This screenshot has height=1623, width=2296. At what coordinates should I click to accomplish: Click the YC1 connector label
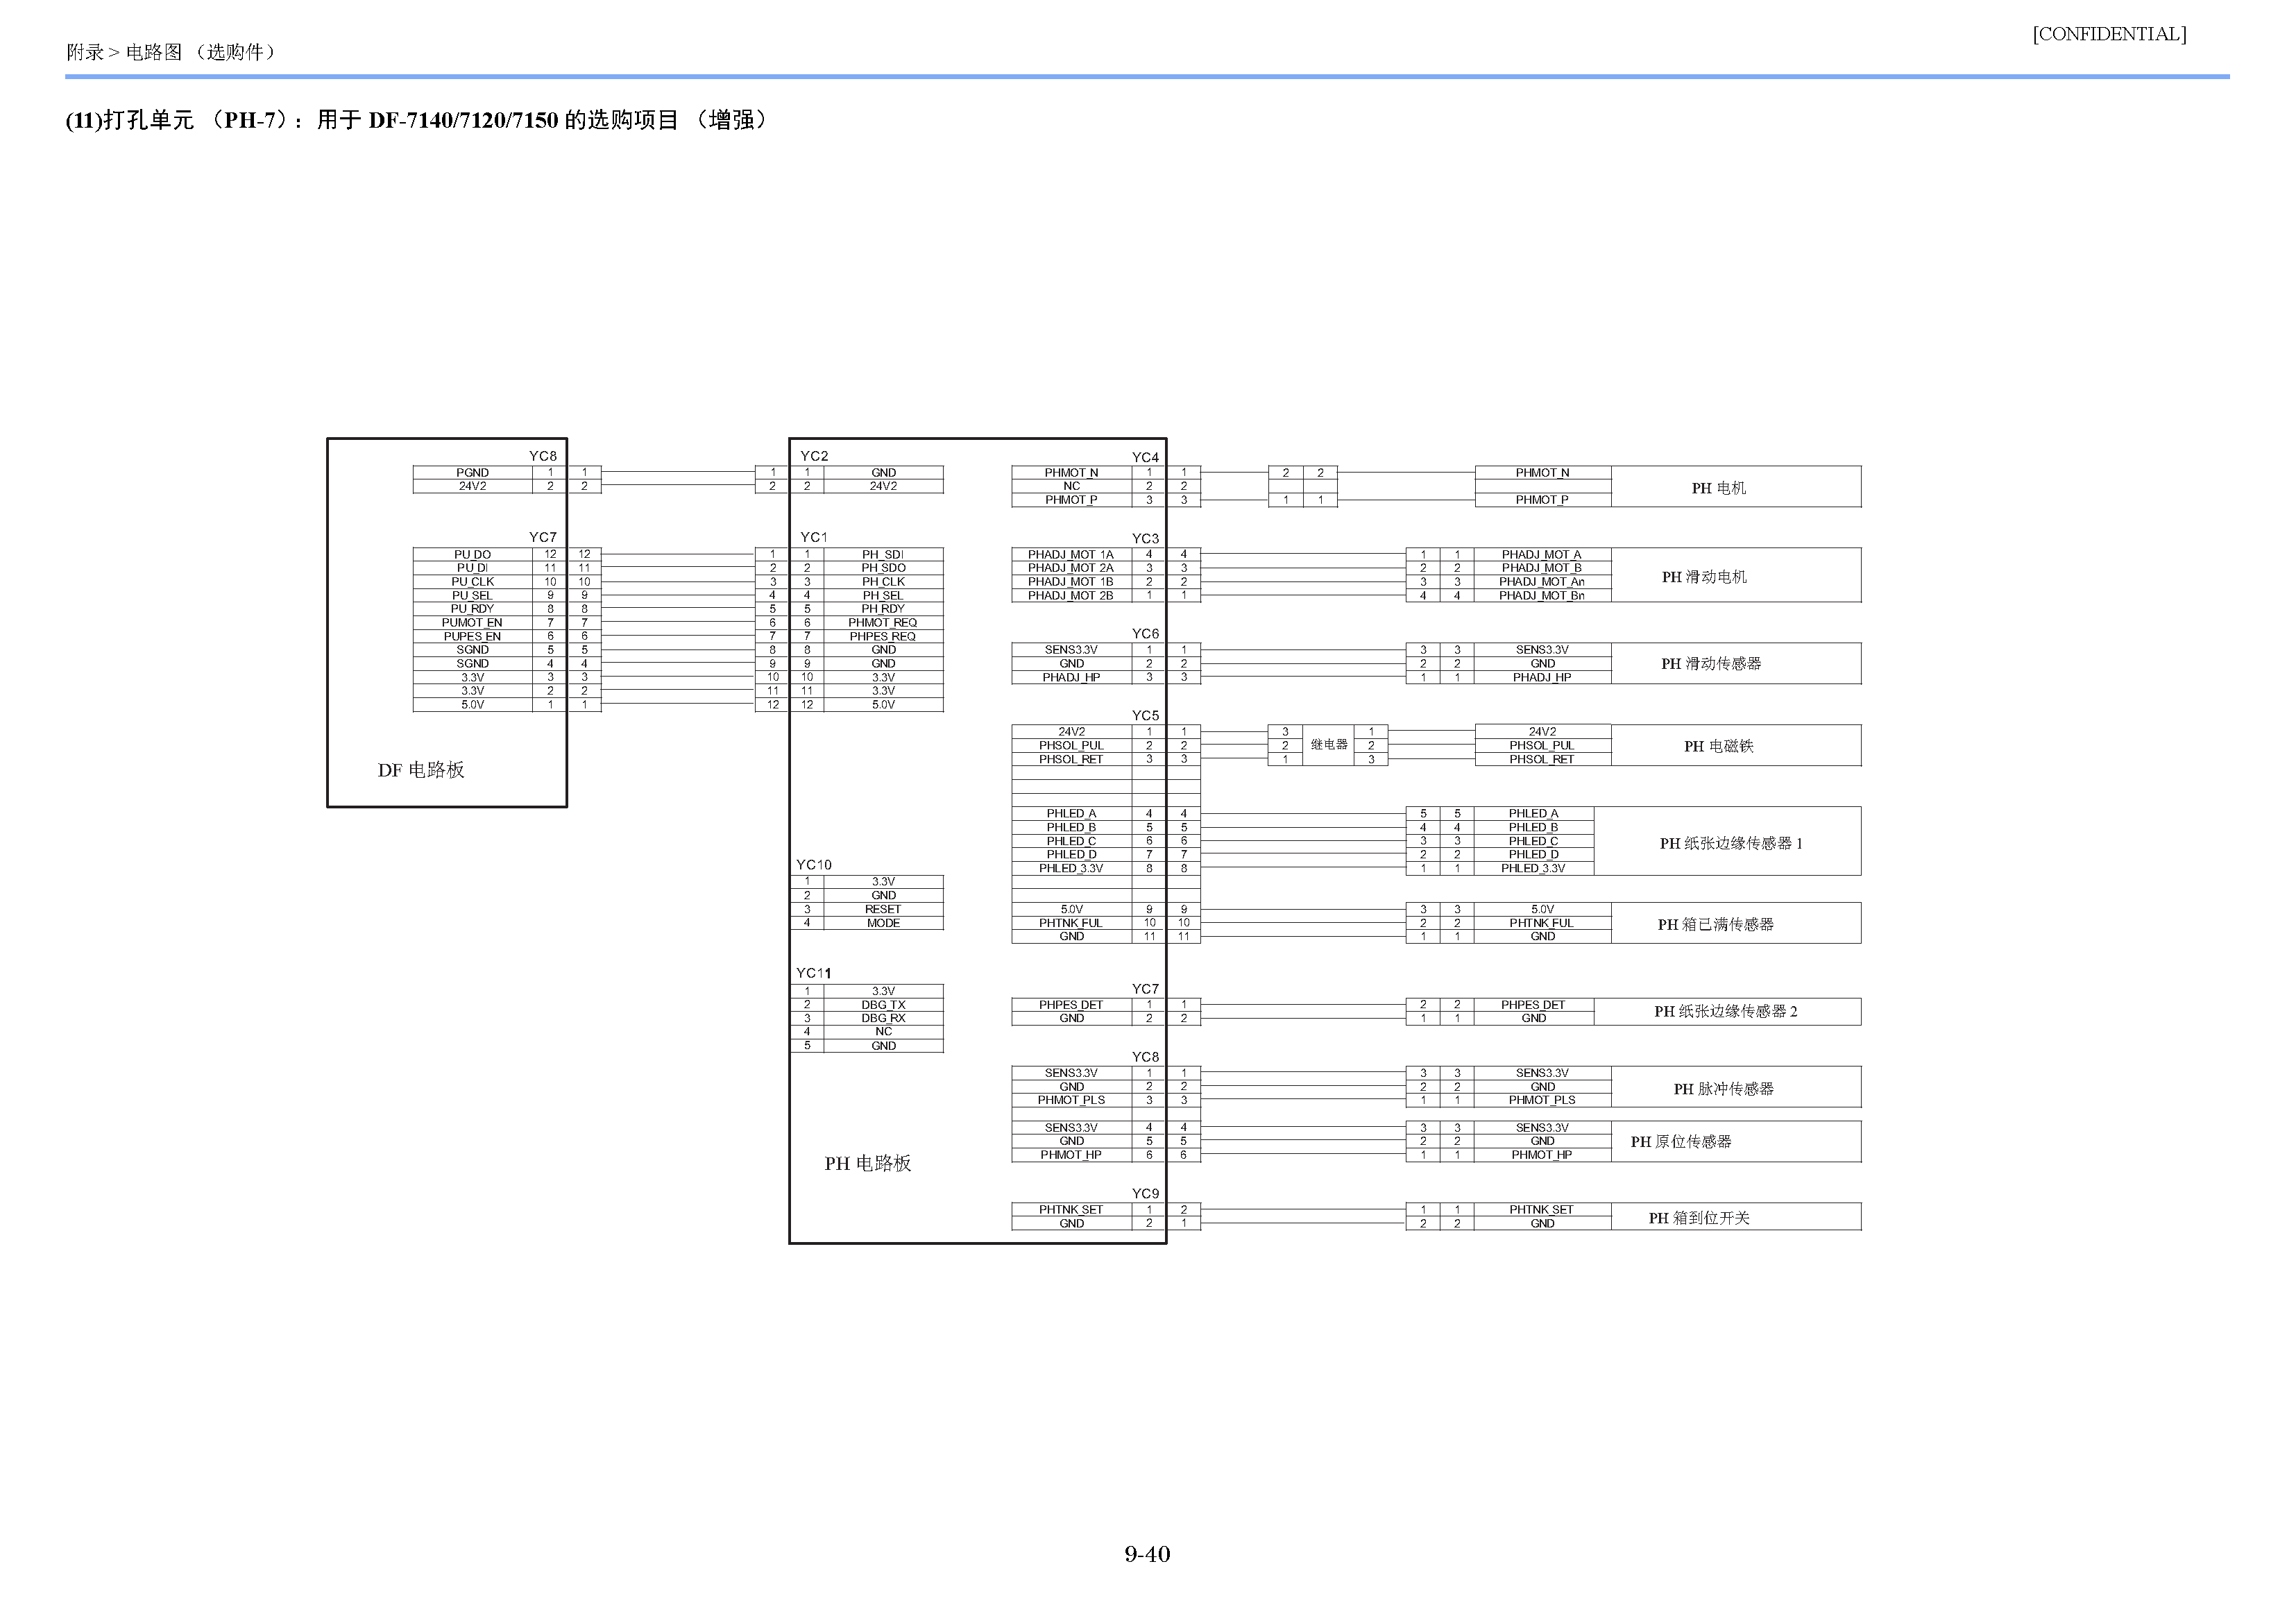(814, 537)
